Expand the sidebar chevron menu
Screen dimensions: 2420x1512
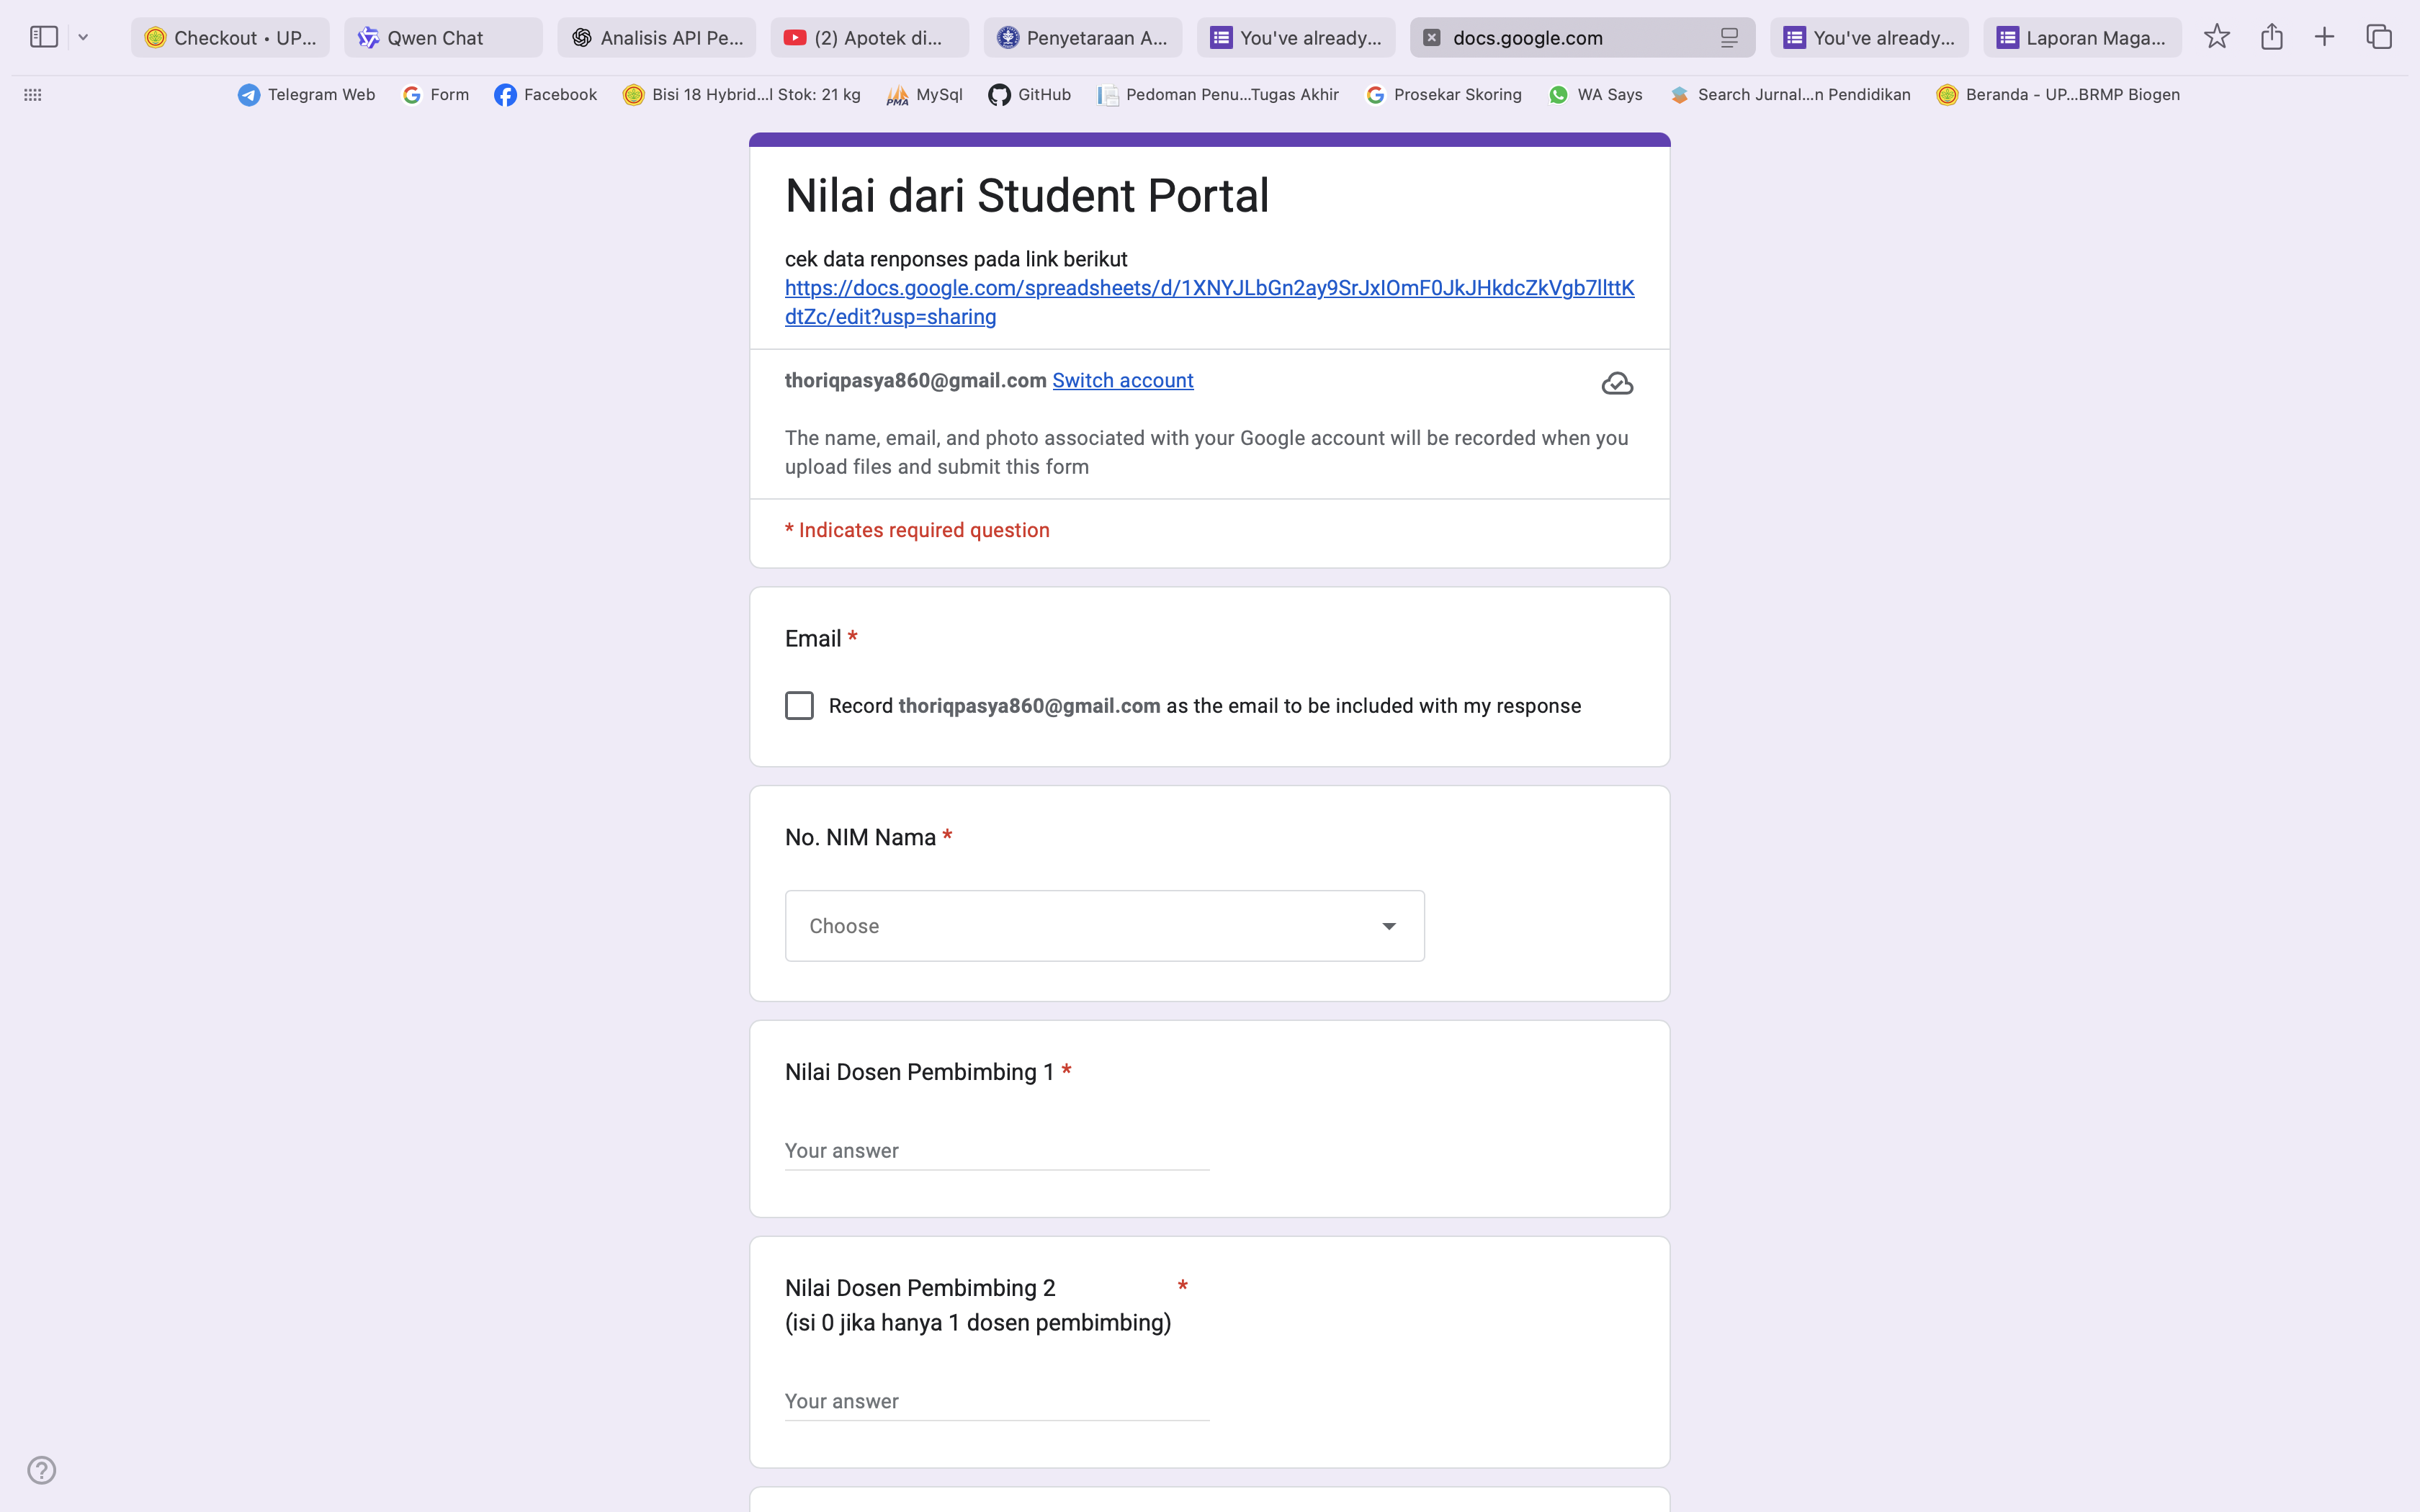(x=84, y=37)
